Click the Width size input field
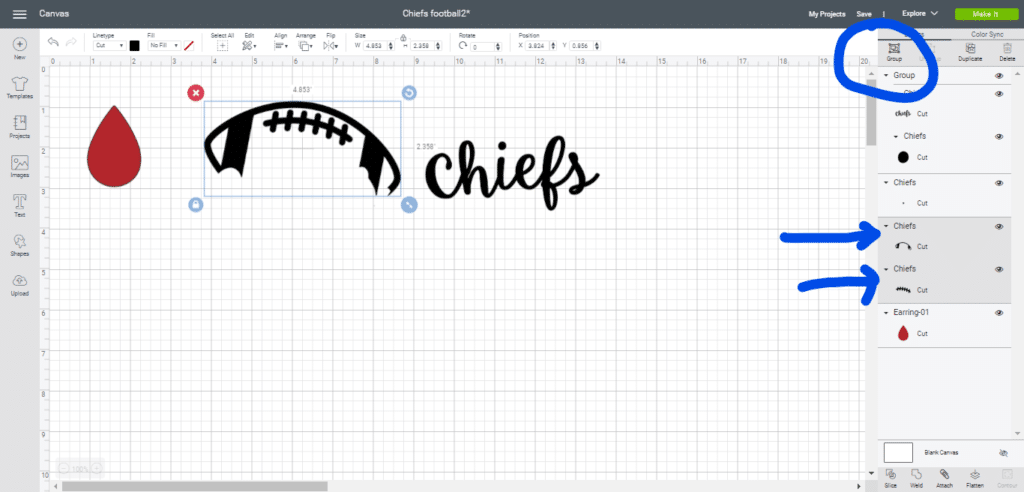The height and width of the screenshot is (492, 1024). 375,46
